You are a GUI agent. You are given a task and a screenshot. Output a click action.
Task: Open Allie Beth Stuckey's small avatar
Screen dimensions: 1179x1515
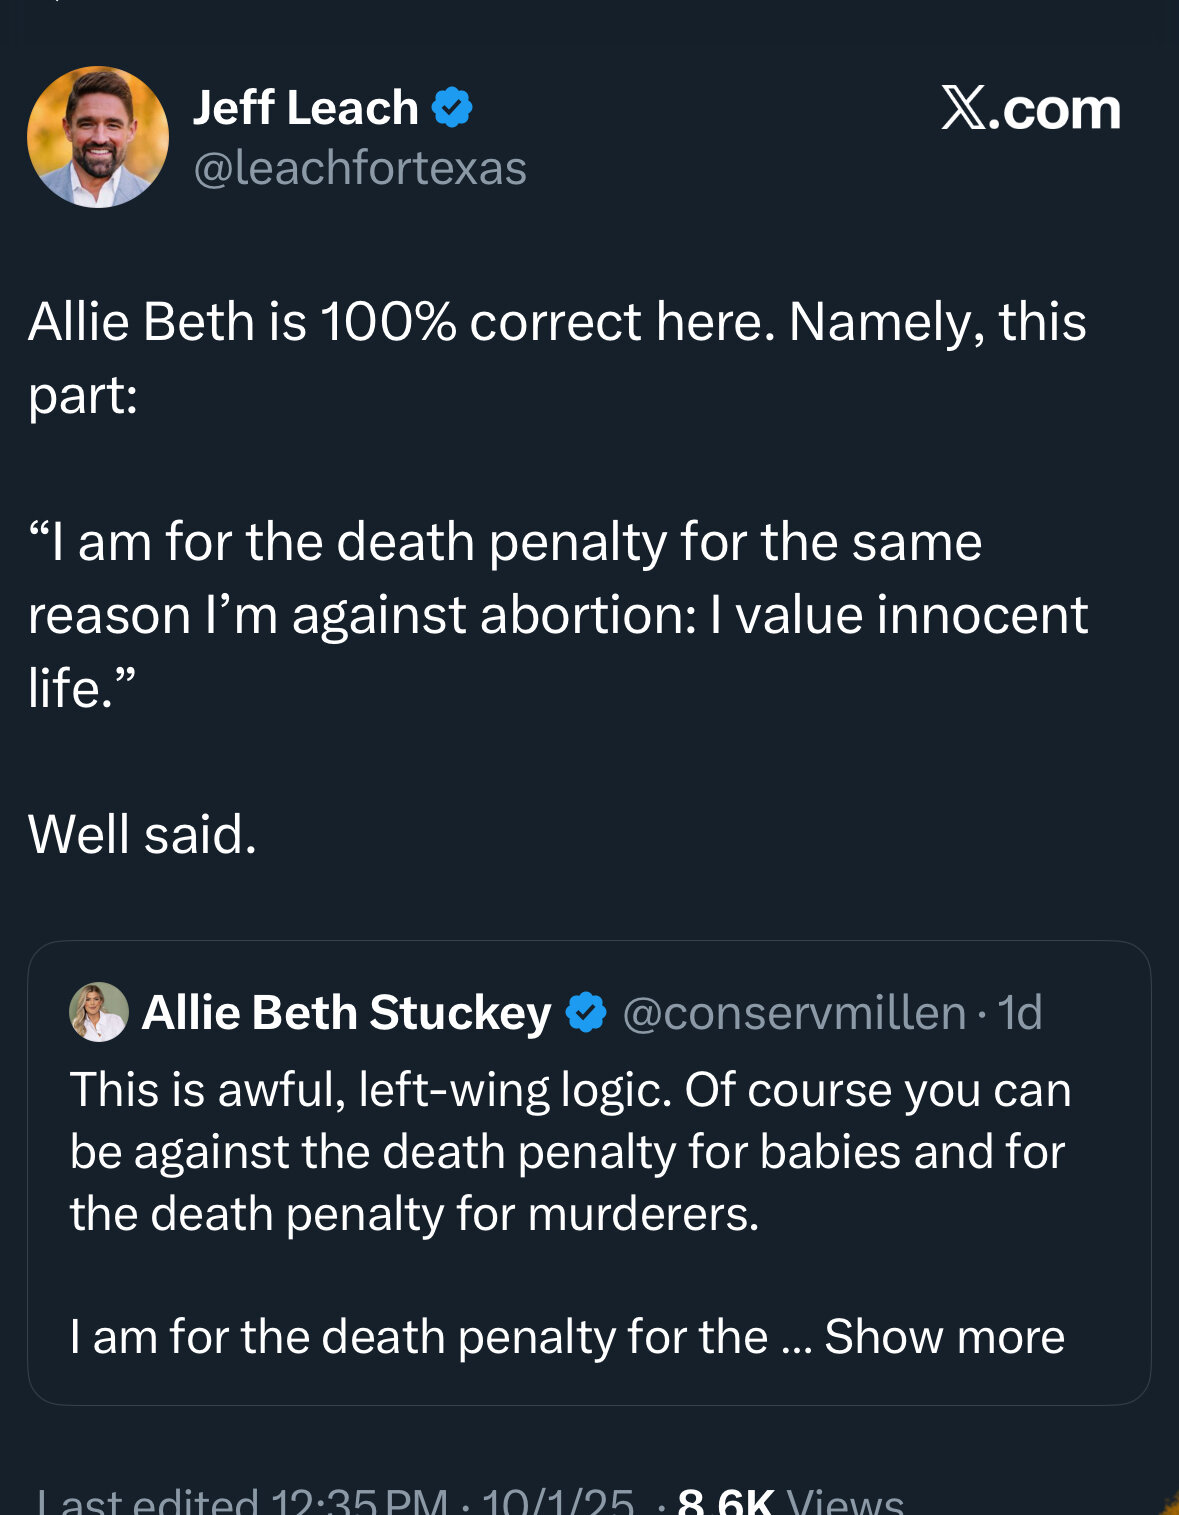98,1012
